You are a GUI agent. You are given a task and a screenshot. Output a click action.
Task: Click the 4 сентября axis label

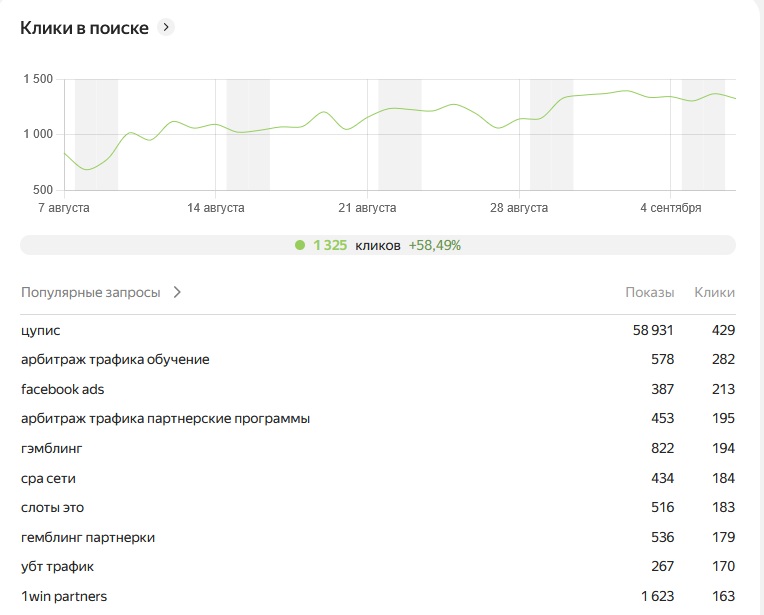click(671, 208)
